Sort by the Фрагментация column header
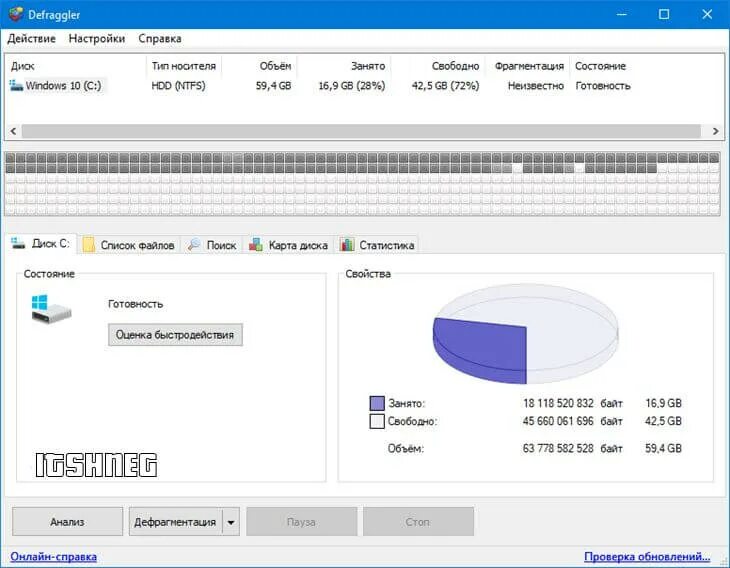Screen dimensions: 730x568 529,66
